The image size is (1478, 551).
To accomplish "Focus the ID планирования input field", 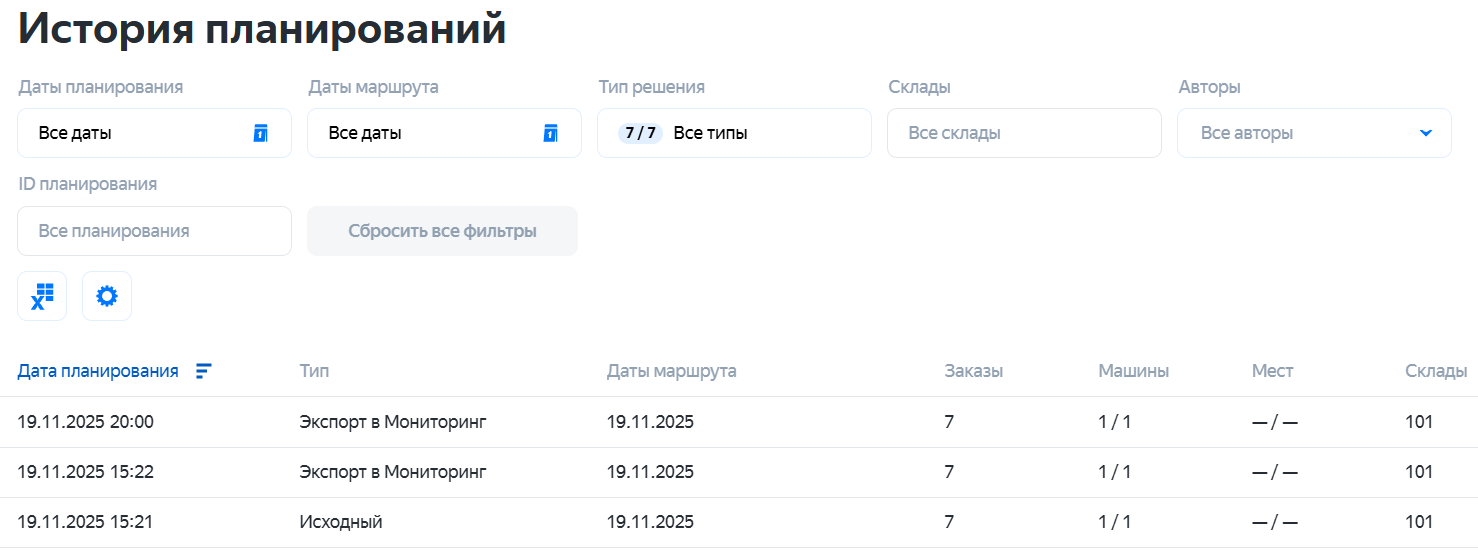I will tap(154, 231).
